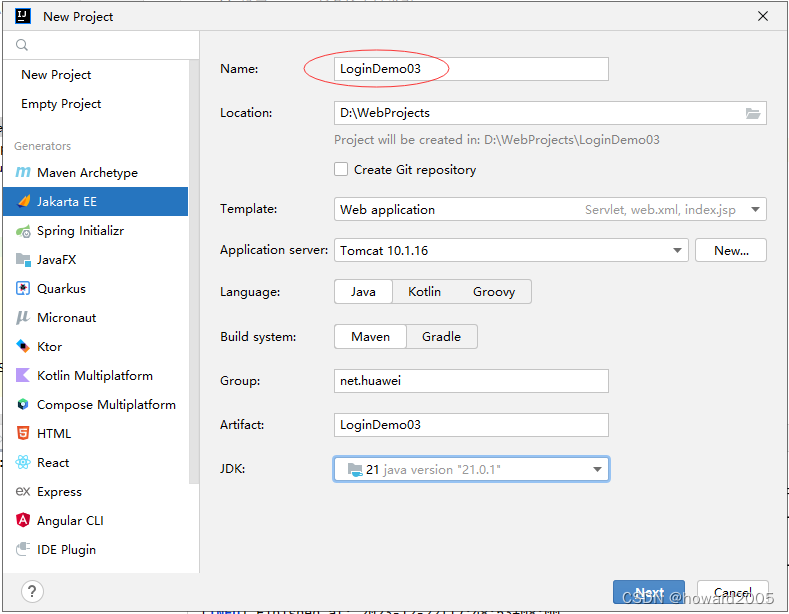Enable Create Git repository checkbox
This screenshot has width=789, height=614.
[341, 170]
